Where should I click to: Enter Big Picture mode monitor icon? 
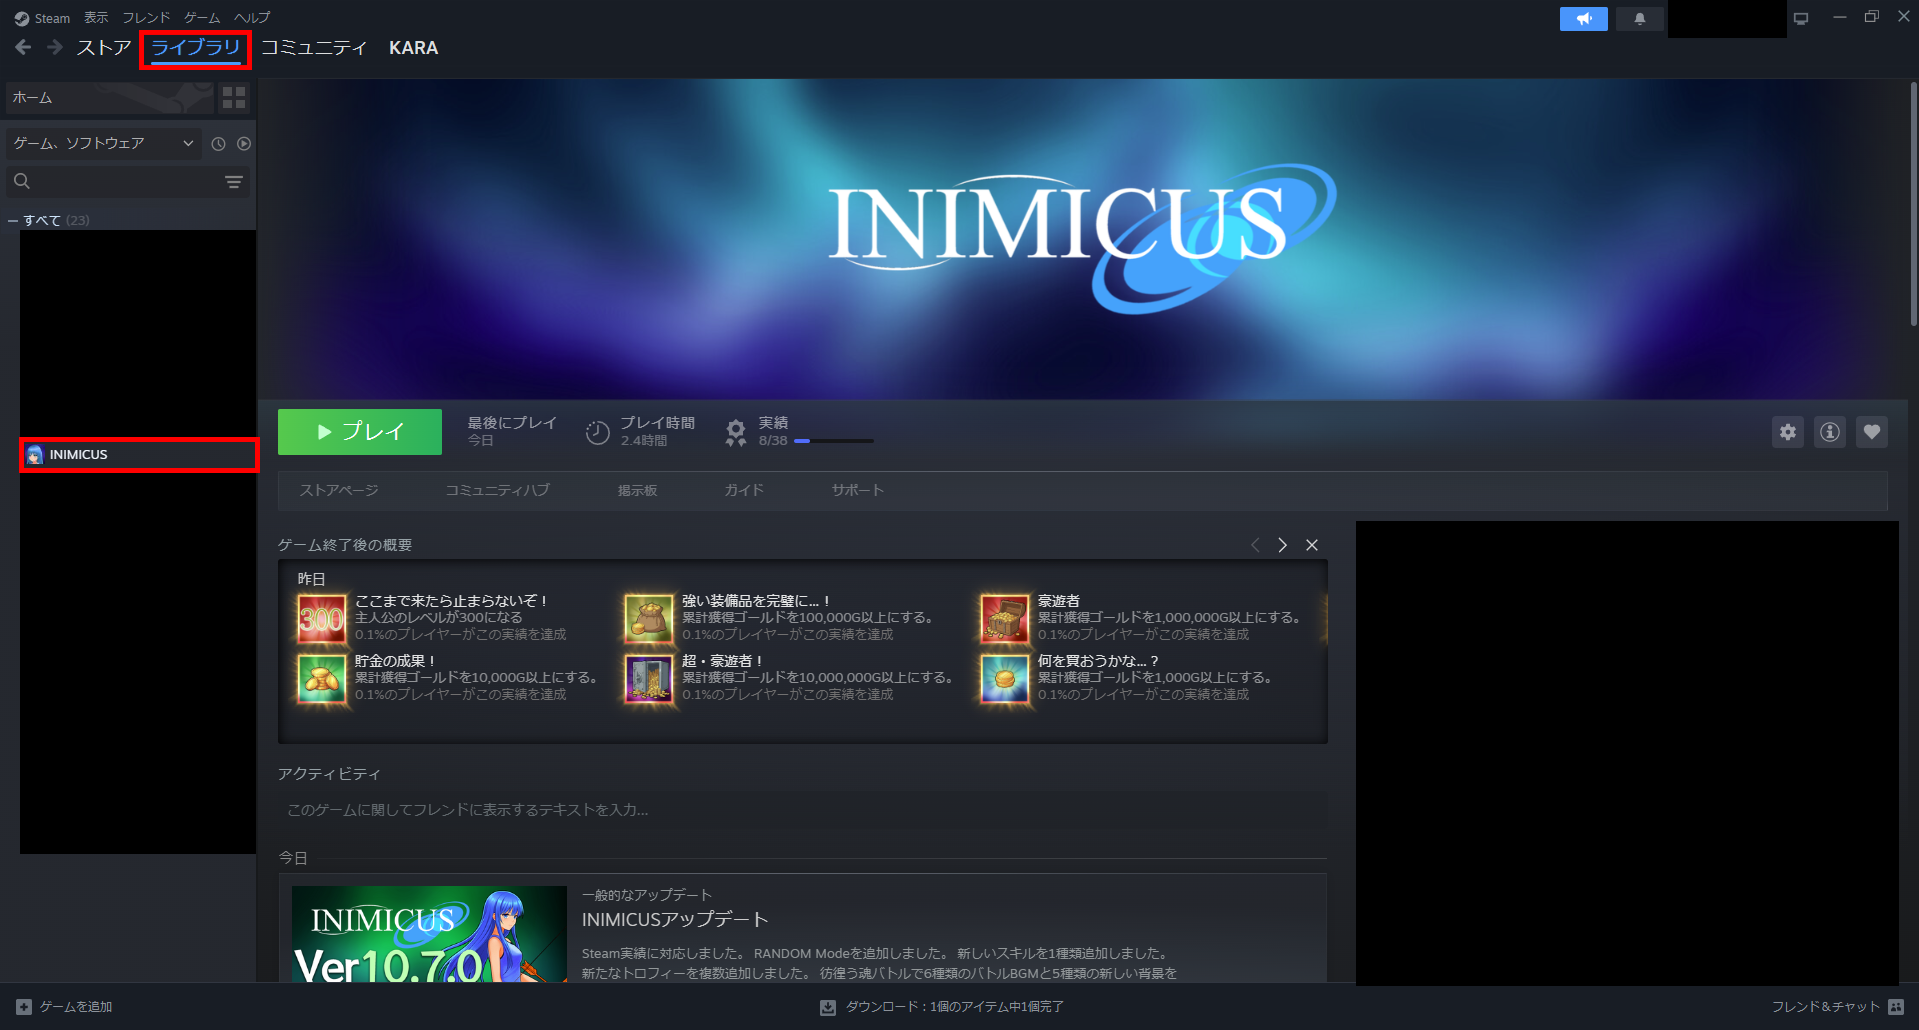(x=1801, y=18)
